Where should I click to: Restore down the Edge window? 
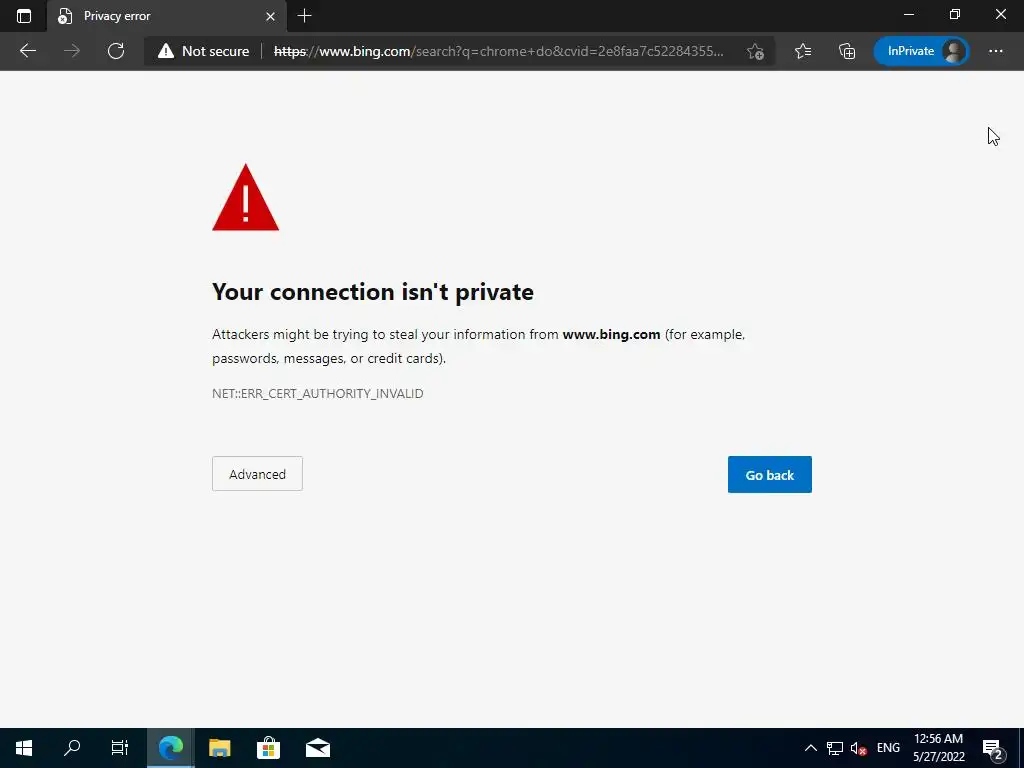coord(955,14)
